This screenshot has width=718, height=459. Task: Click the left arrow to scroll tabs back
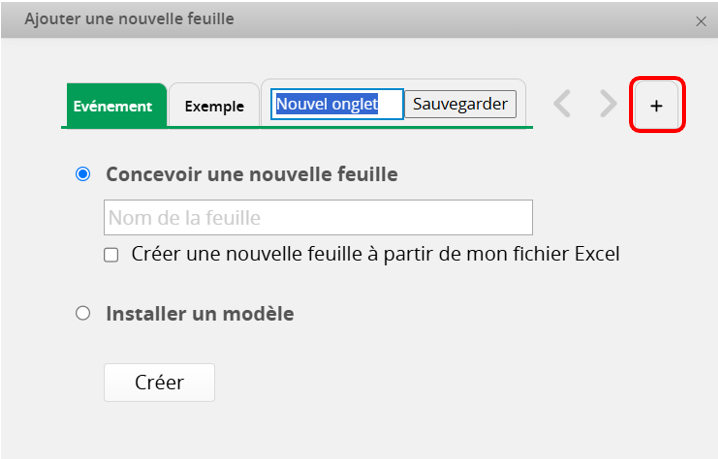point(563,104)
